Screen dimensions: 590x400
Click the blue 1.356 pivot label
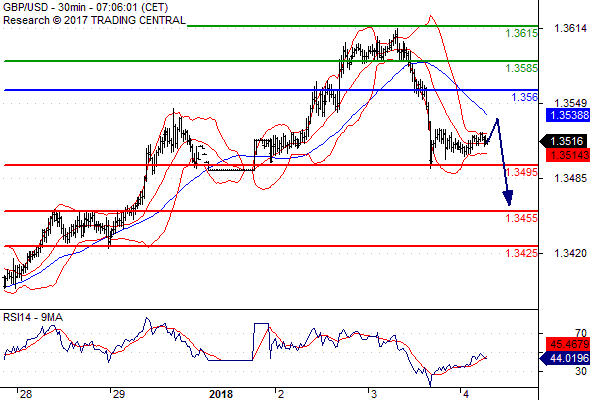525,97
